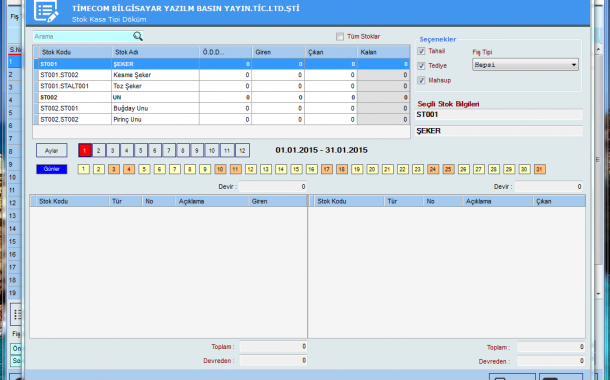The image size is (610, 380).
Task: Pick day 31 in the days row
Action: point(540,169)
